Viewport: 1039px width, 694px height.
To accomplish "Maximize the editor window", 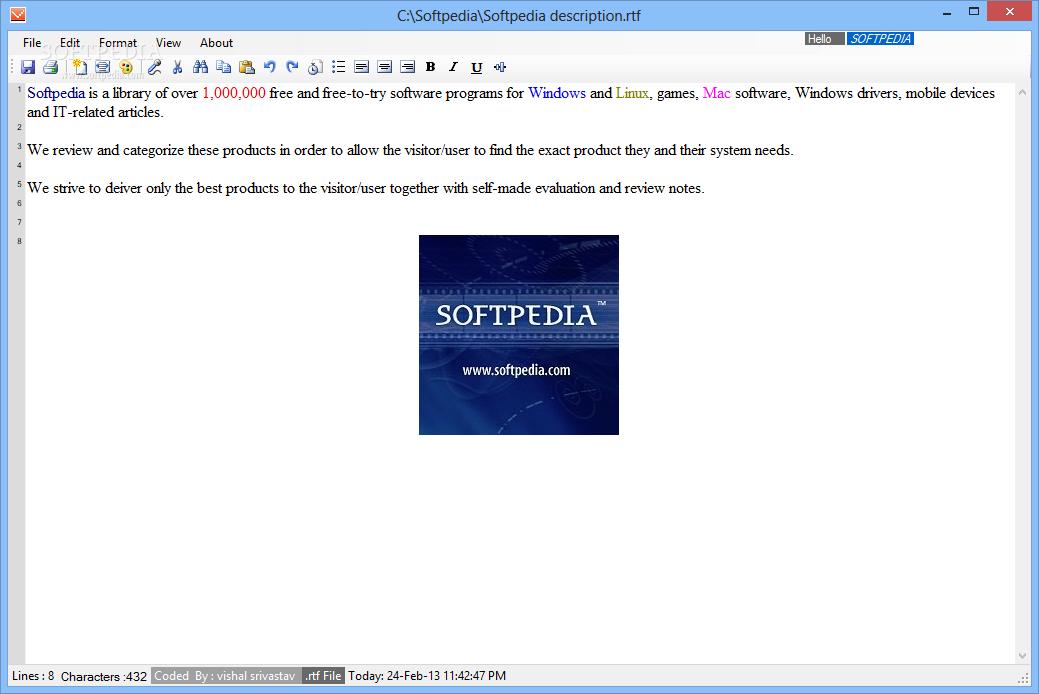I will point(973,11).
